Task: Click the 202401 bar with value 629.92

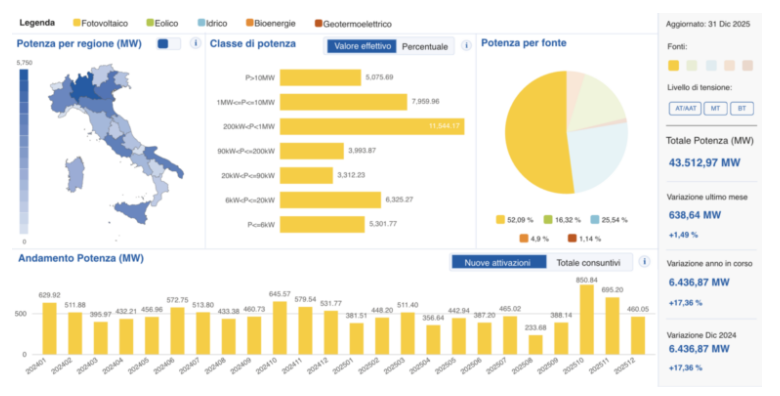Action: (49, 328)
